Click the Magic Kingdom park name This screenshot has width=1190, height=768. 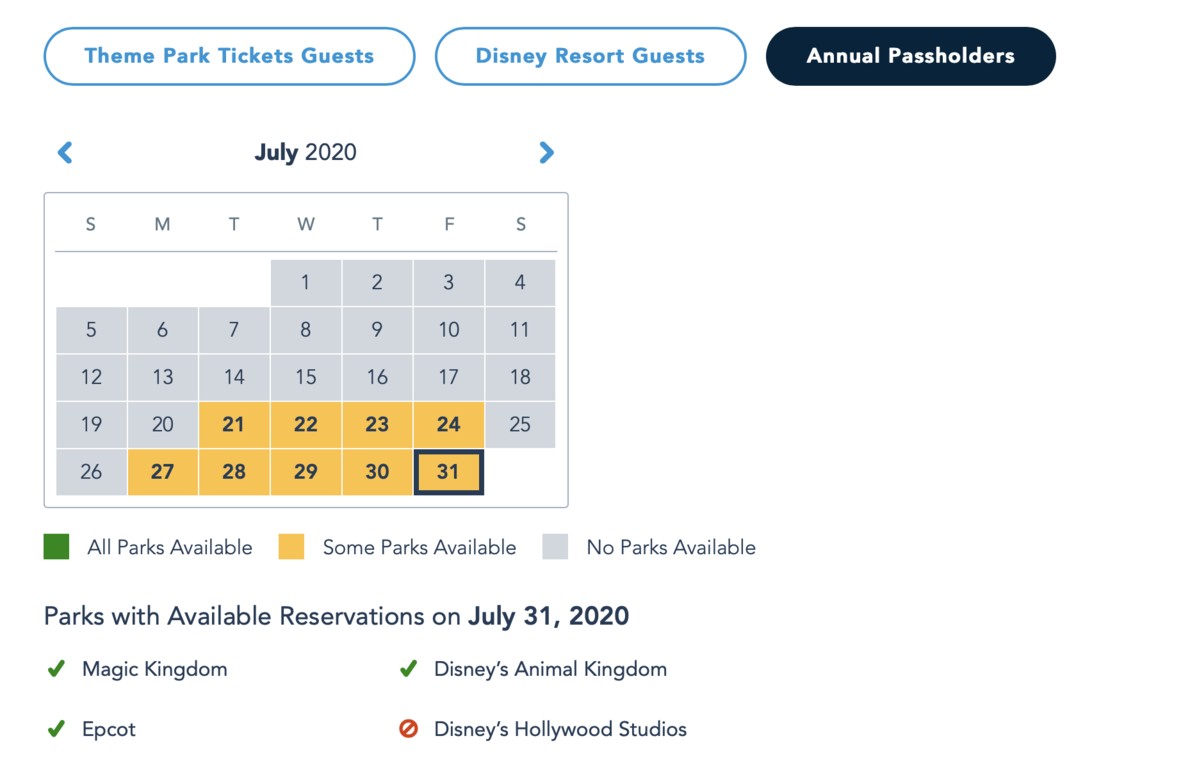point(155,669)
